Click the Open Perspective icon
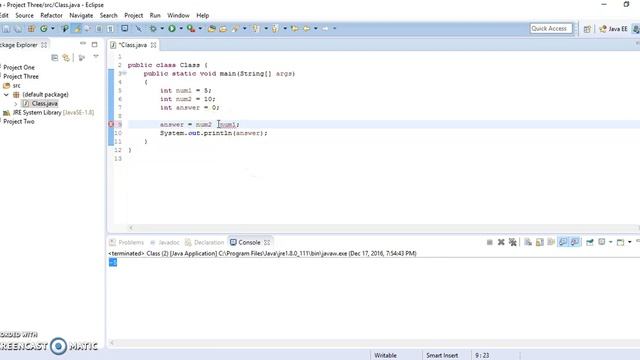Image resolution: width=640 pixels, height=360 pixels. 587,29
